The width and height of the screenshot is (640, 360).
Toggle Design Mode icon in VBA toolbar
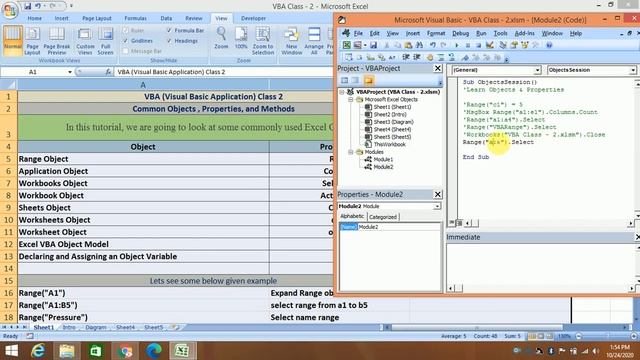pos(489,45)
